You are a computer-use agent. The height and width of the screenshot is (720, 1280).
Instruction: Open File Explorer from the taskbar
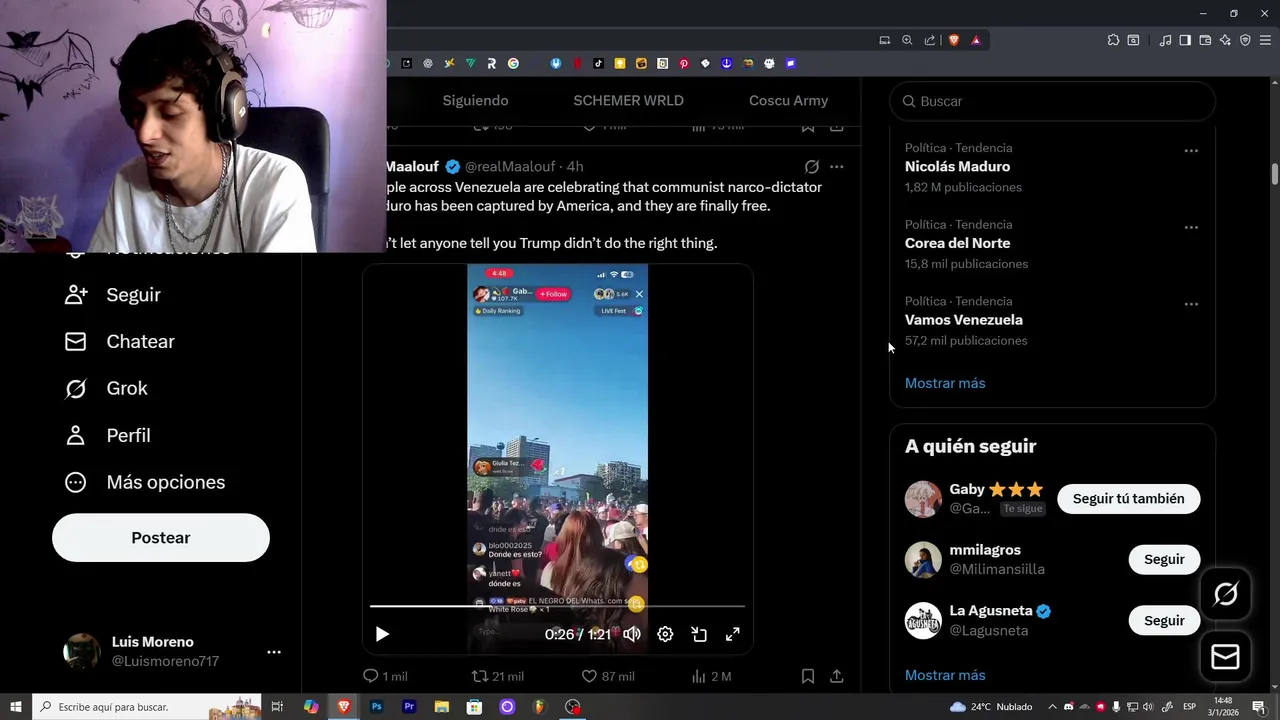pyautogui.click(x=442, y=707)
